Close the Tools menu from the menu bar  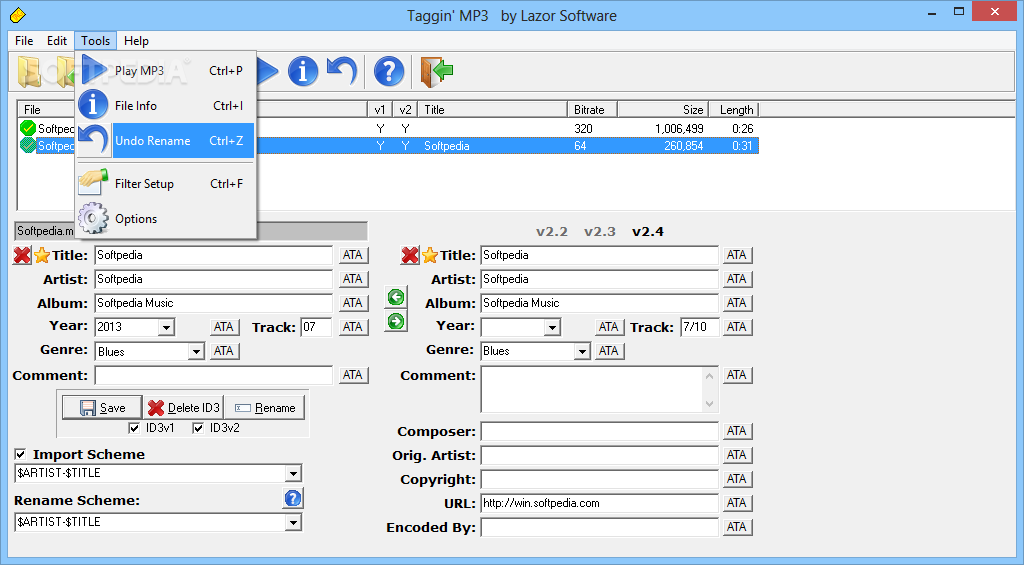pyautogui.click(x=95, y=40)
